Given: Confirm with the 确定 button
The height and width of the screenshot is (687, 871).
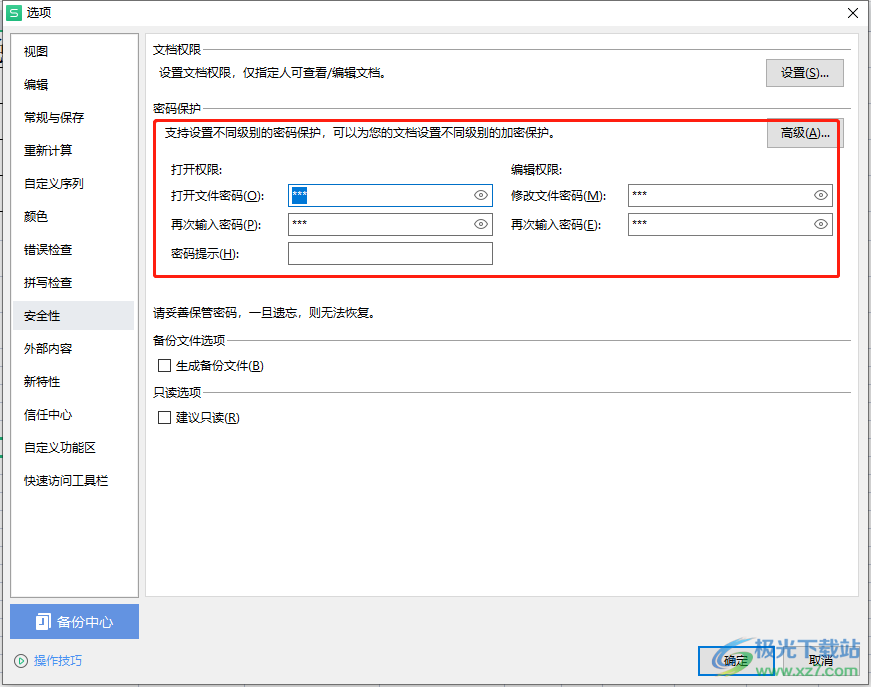Looking at the screenshot, I should (x=736, y=660).
